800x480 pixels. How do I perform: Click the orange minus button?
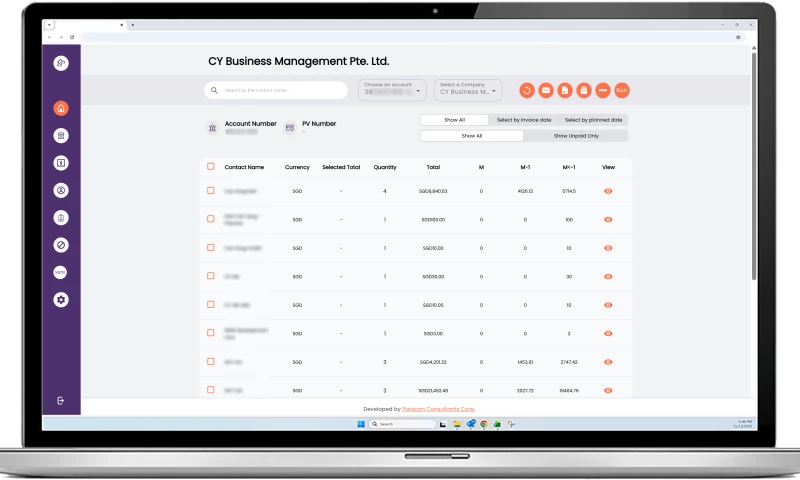(603, 90)
